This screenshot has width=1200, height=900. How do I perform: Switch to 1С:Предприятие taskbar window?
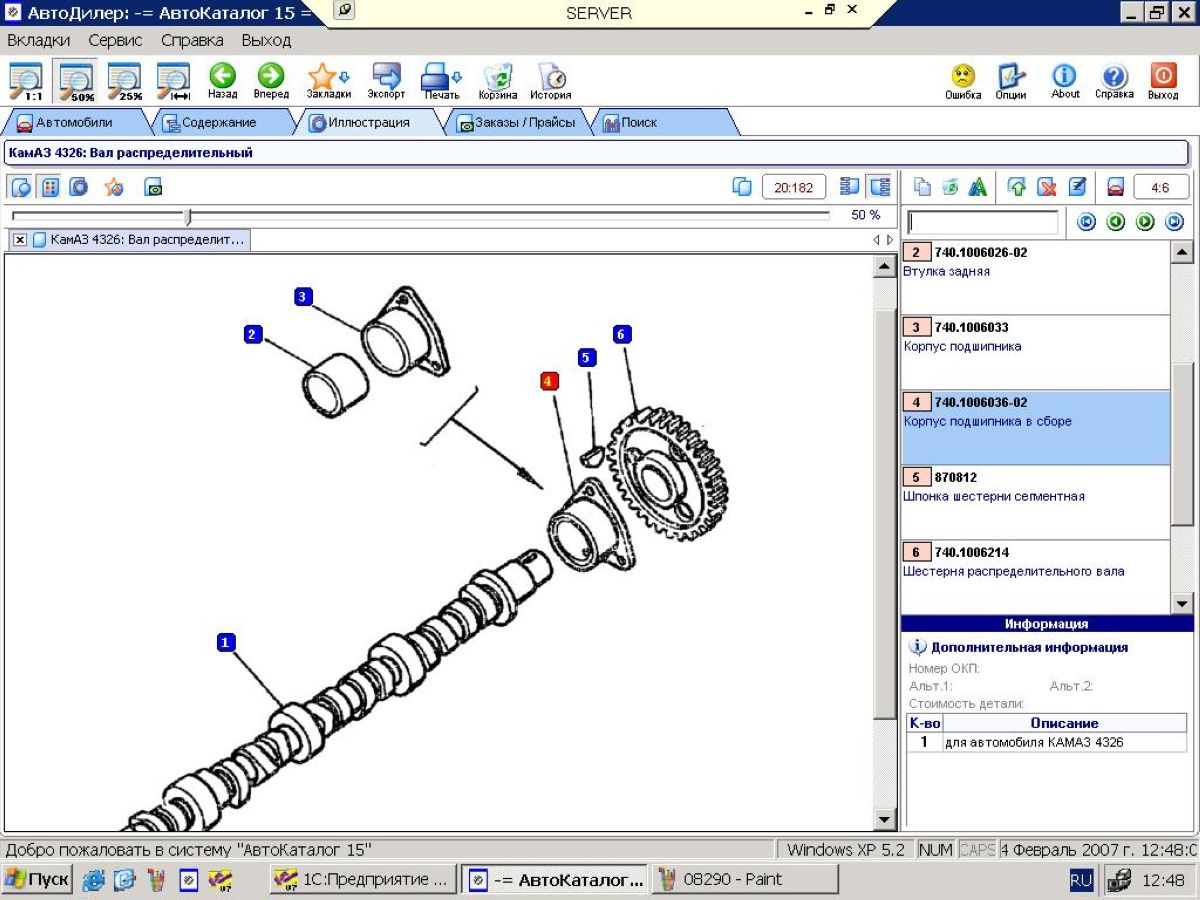pos(363,880)
